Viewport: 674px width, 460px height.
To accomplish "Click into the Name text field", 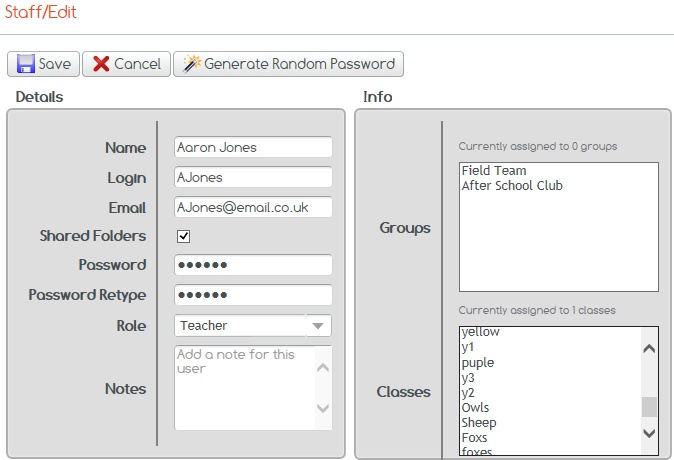I will [x=252, y=147].
